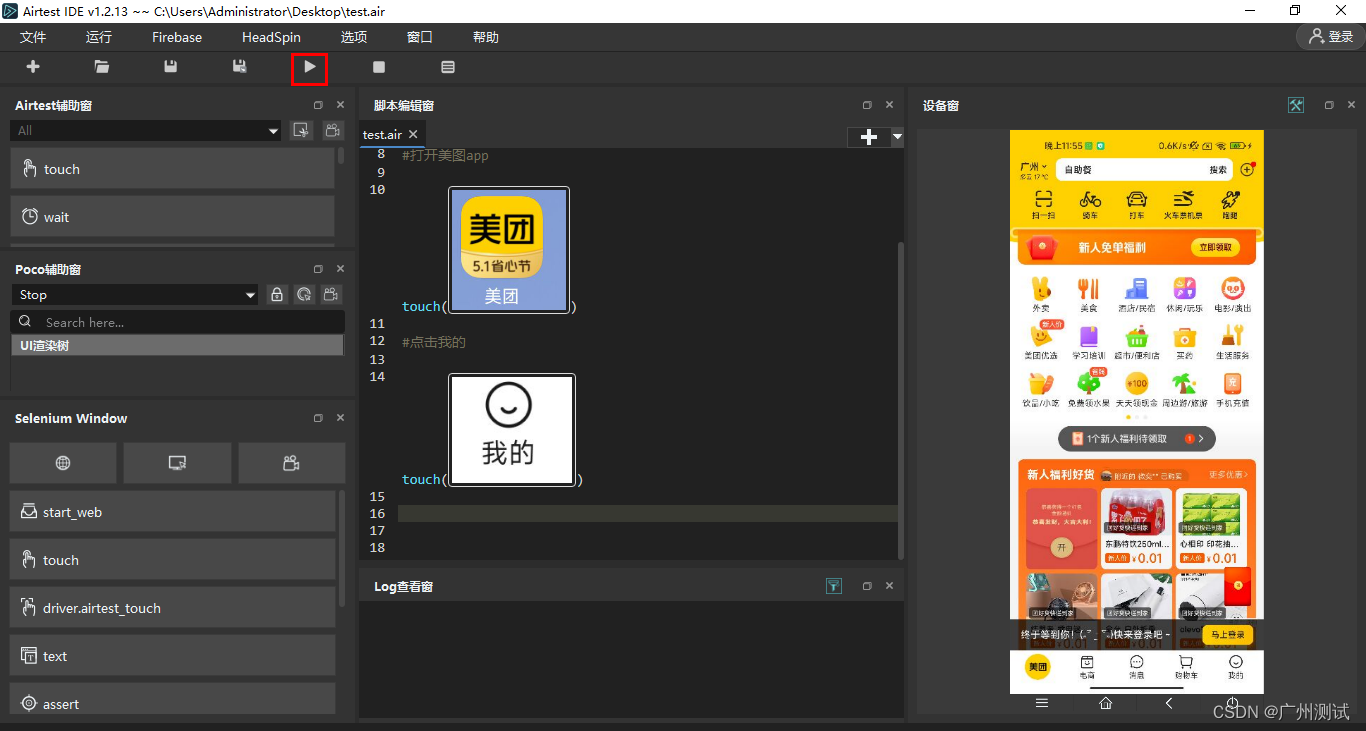Click the Log window filter icon
This screenshot has width=1366, height=731.
834,586
